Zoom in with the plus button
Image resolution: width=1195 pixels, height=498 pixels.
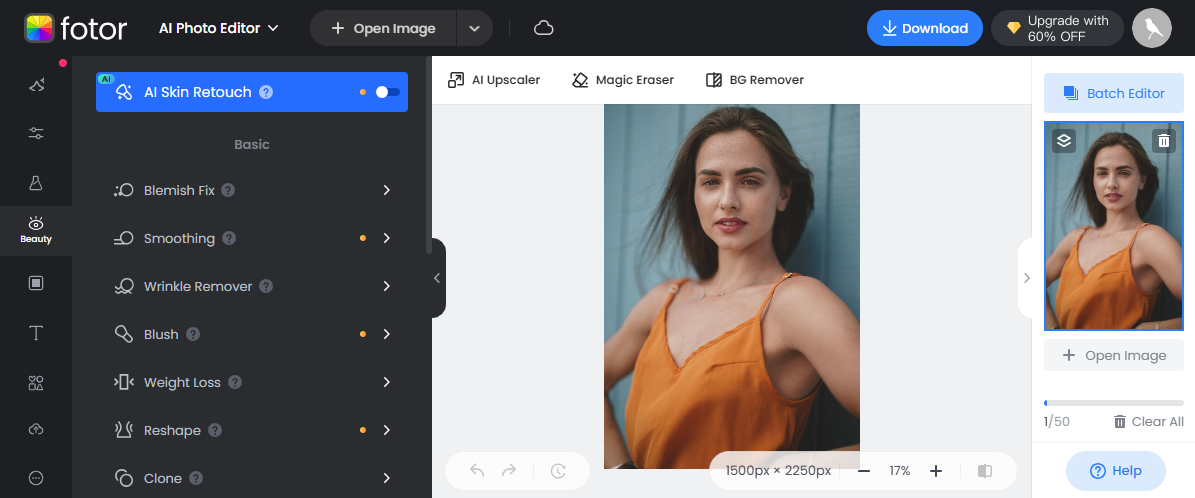coord(936,471)
